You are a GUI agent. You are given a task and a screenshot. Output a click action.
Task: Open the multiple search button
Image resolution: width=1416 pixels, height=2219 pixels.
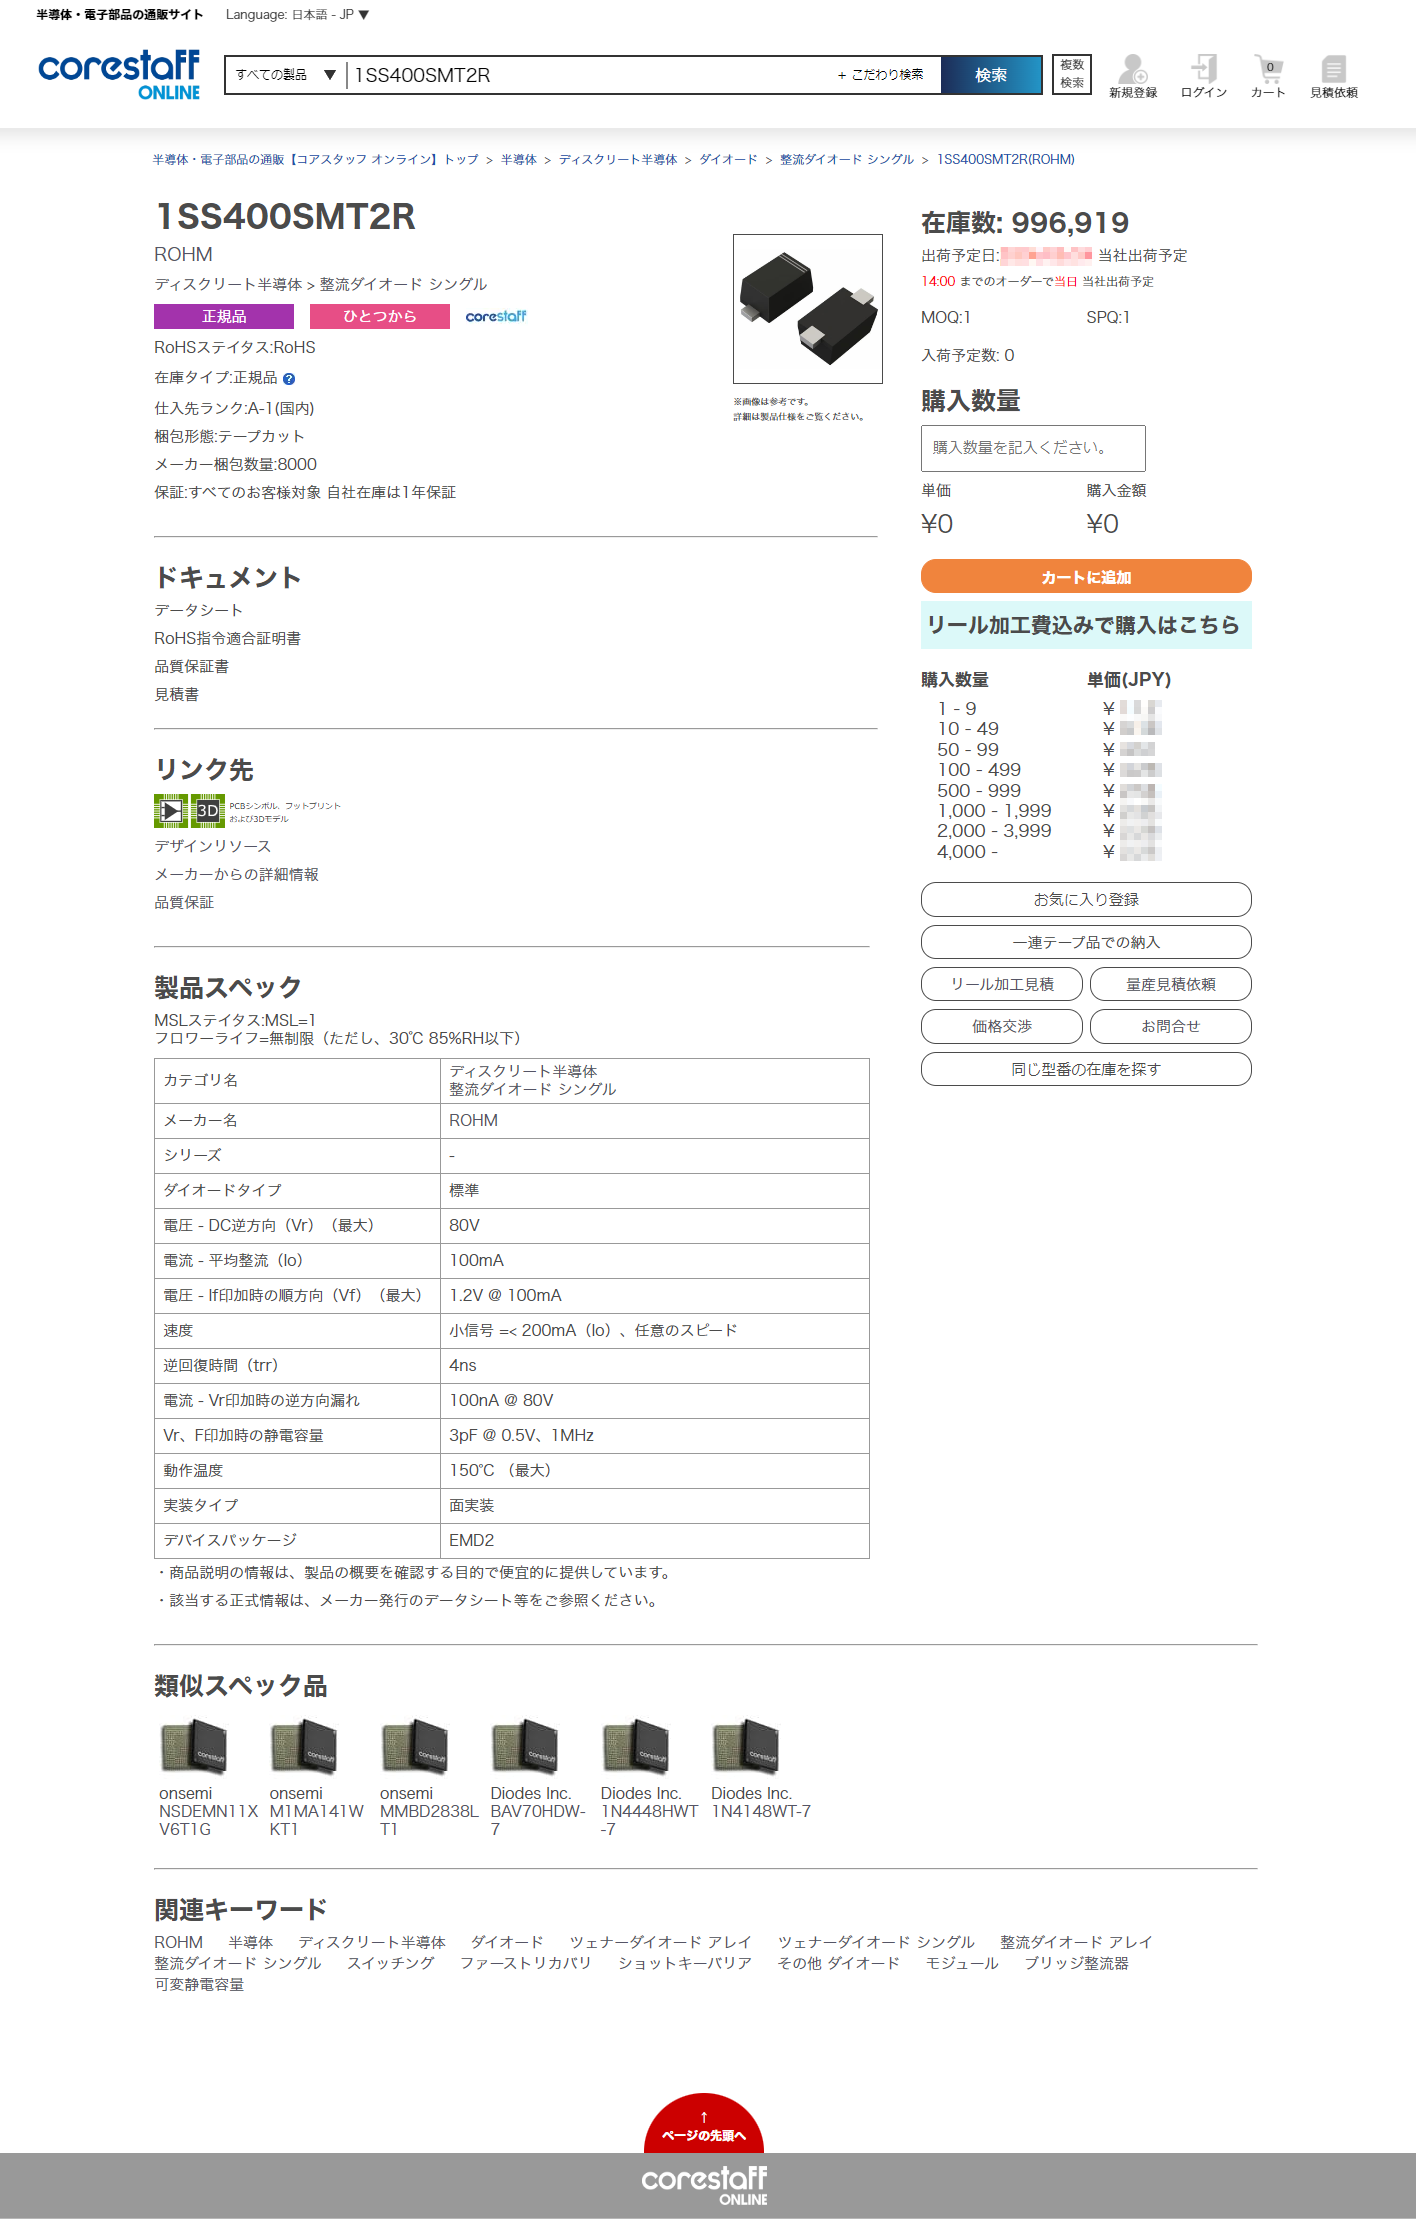pos(1072,75)
